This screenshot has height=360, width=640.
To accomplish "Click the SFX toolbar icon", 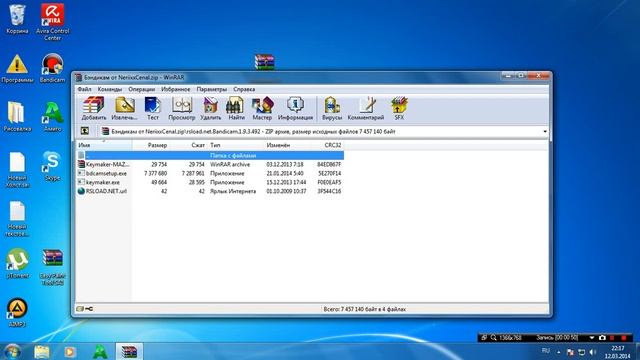I will (x=399, y=108).
